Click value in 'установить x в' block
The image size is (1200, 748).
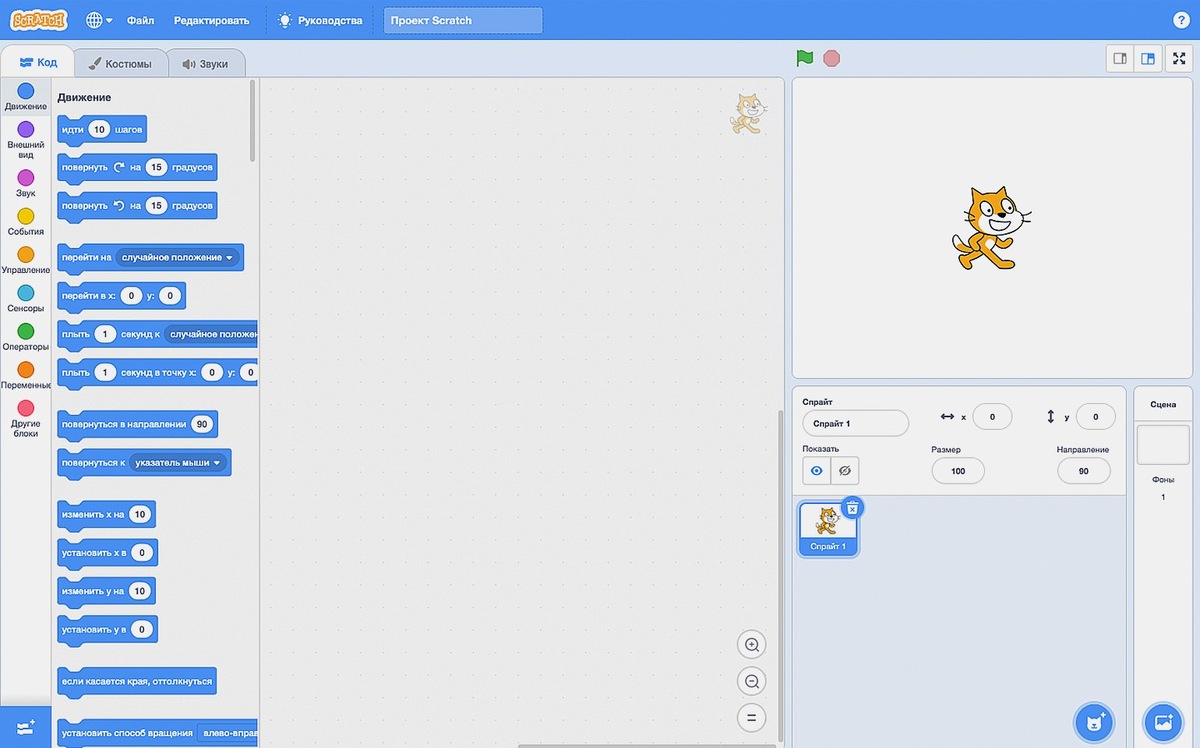point(141,553)
